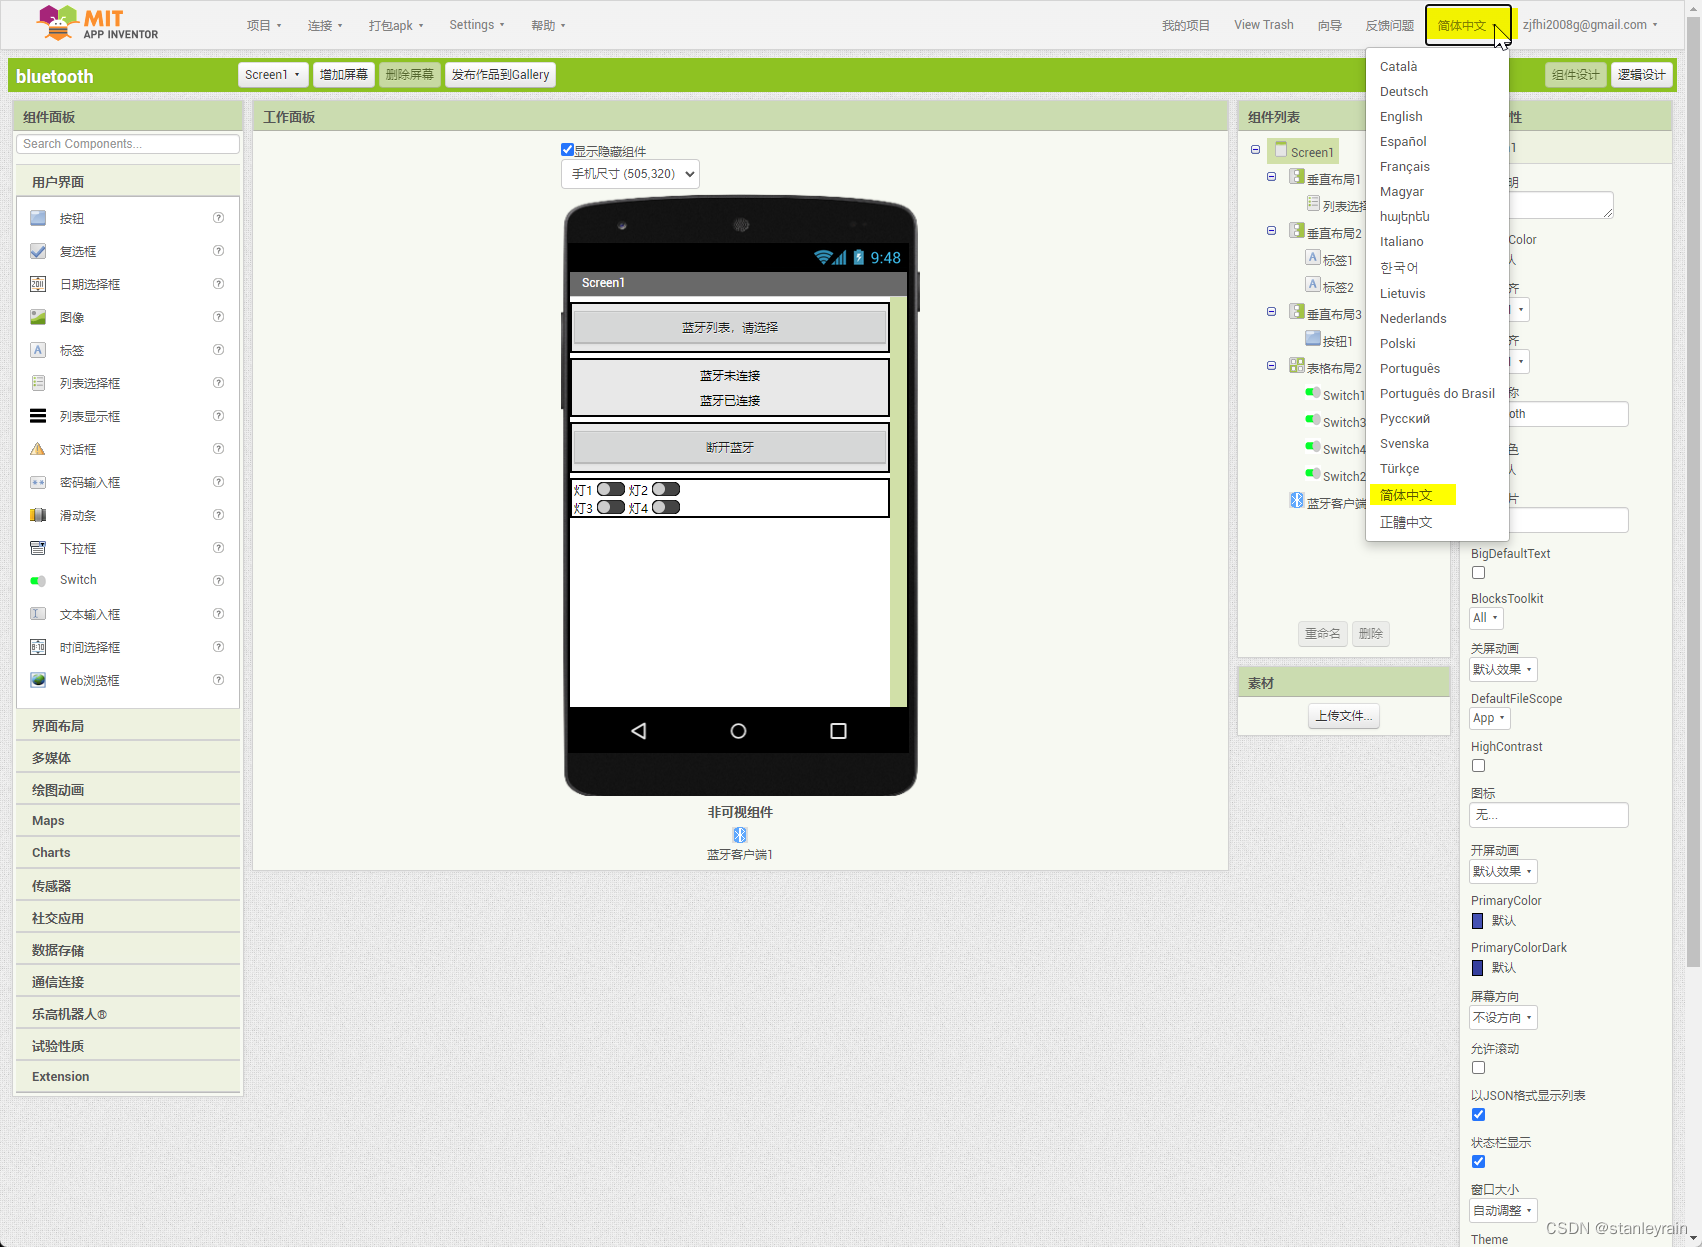The height and width of the screenshot is (1247, 1702).
Task: Open help for the Switch component
Action: tap(218, 581)
